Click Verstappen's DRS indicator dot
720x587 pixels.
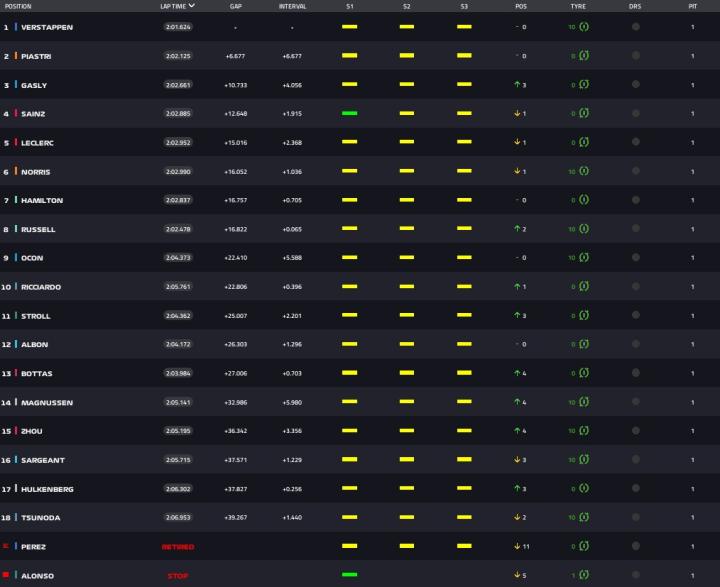(635, 27)
